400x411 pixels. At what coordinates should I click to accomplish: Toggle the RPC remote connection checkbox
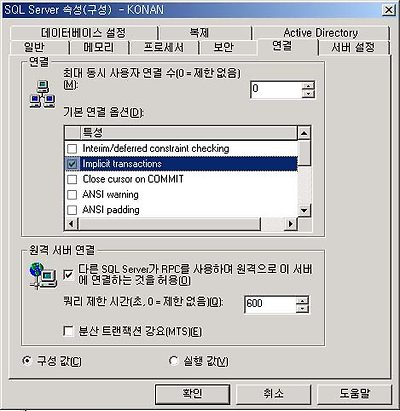pos(68,275)
